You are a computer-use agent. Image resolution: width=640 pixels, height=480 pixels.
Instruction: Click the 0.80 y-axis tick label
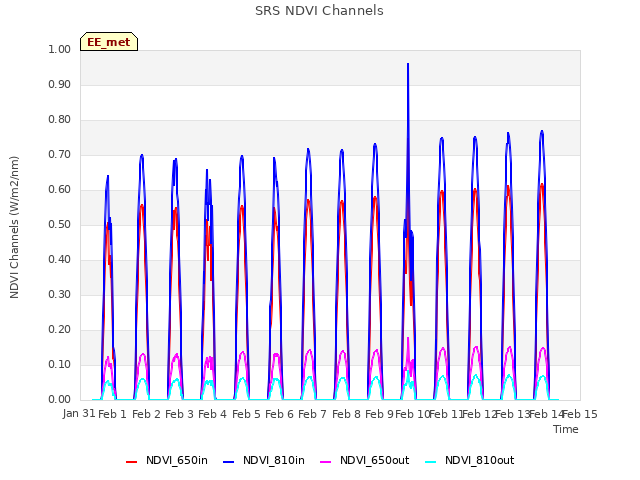coord(59,120)
